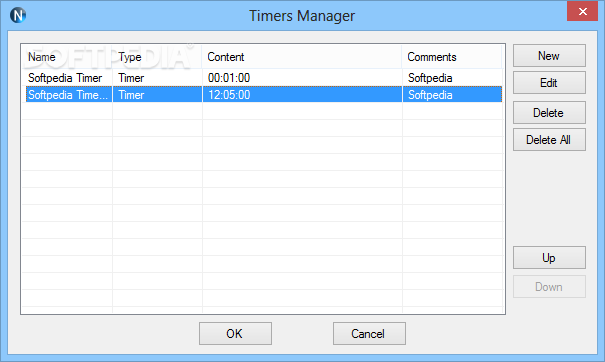Sort by the Name column header
This screenshot has width=605, height=362.
click(67, 57)
